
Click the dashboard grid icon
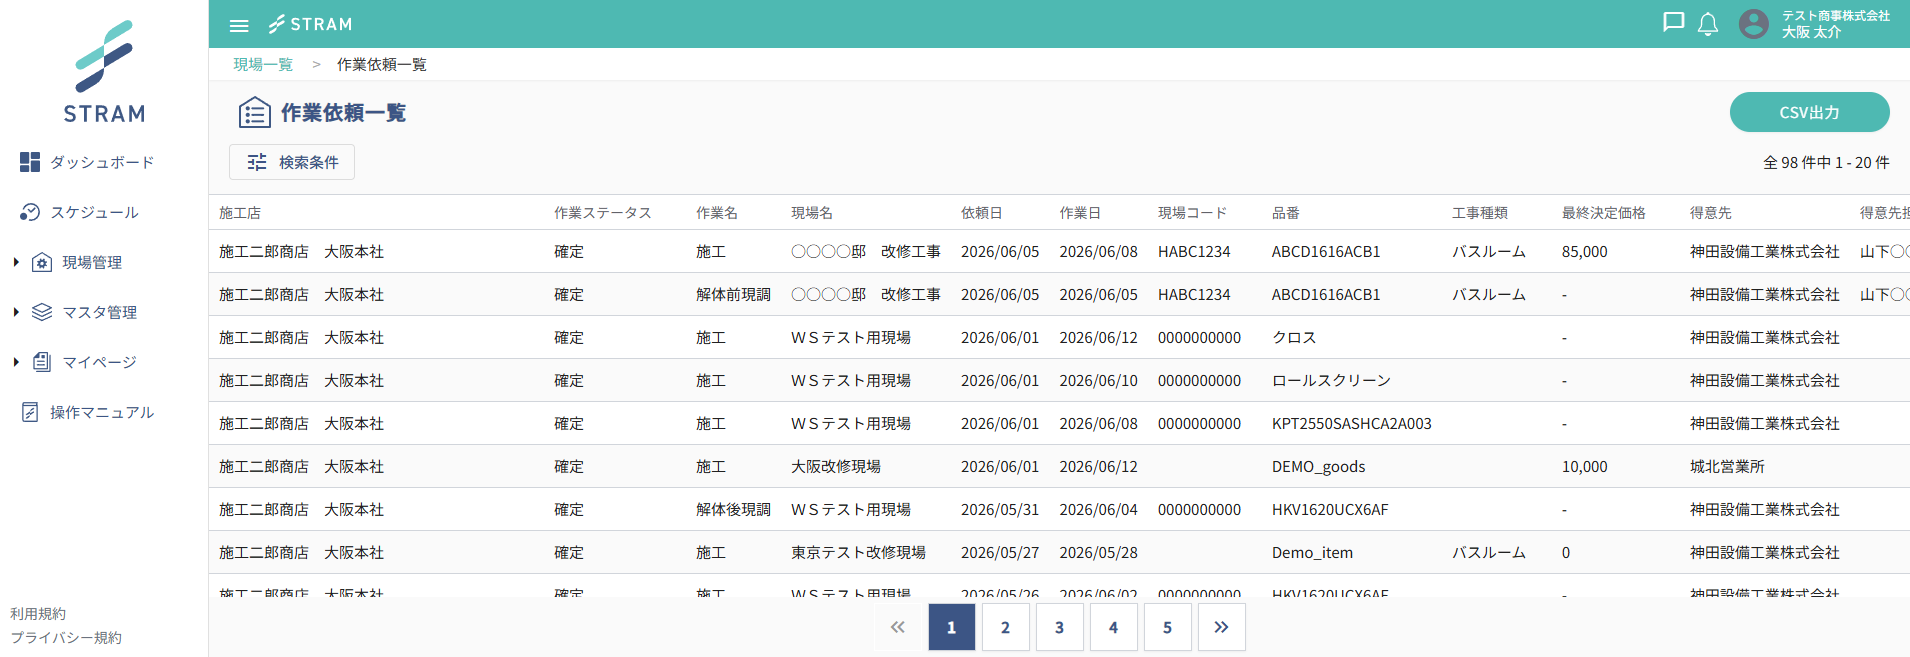pyautogui.click(x=30, y=162)
